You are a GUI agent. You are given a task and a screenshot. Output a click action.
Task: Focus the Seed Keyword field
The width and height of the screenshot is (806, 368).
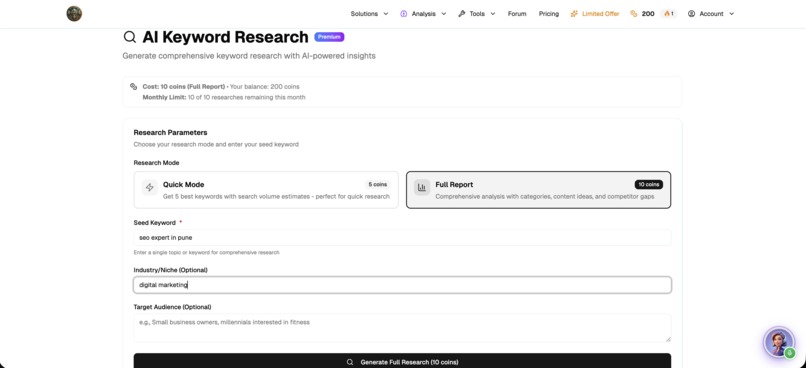pyautogui.click(x=402, y=237)
